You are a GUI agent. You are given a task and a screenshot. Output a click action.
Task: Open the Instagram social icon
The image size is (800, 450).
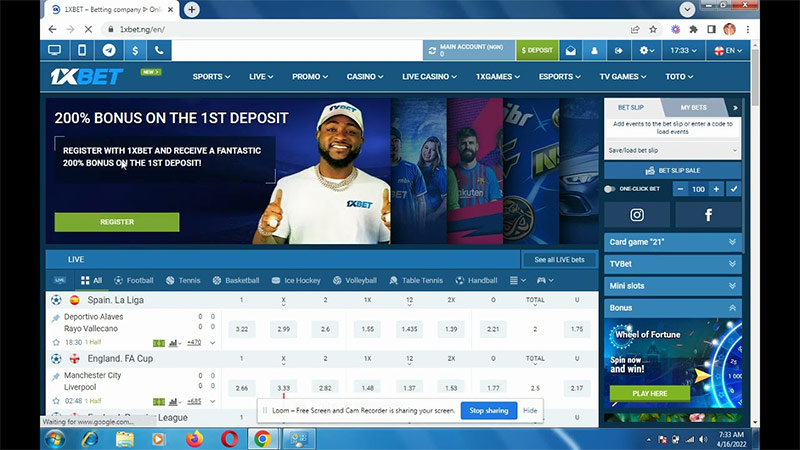(x=637, y=215)
